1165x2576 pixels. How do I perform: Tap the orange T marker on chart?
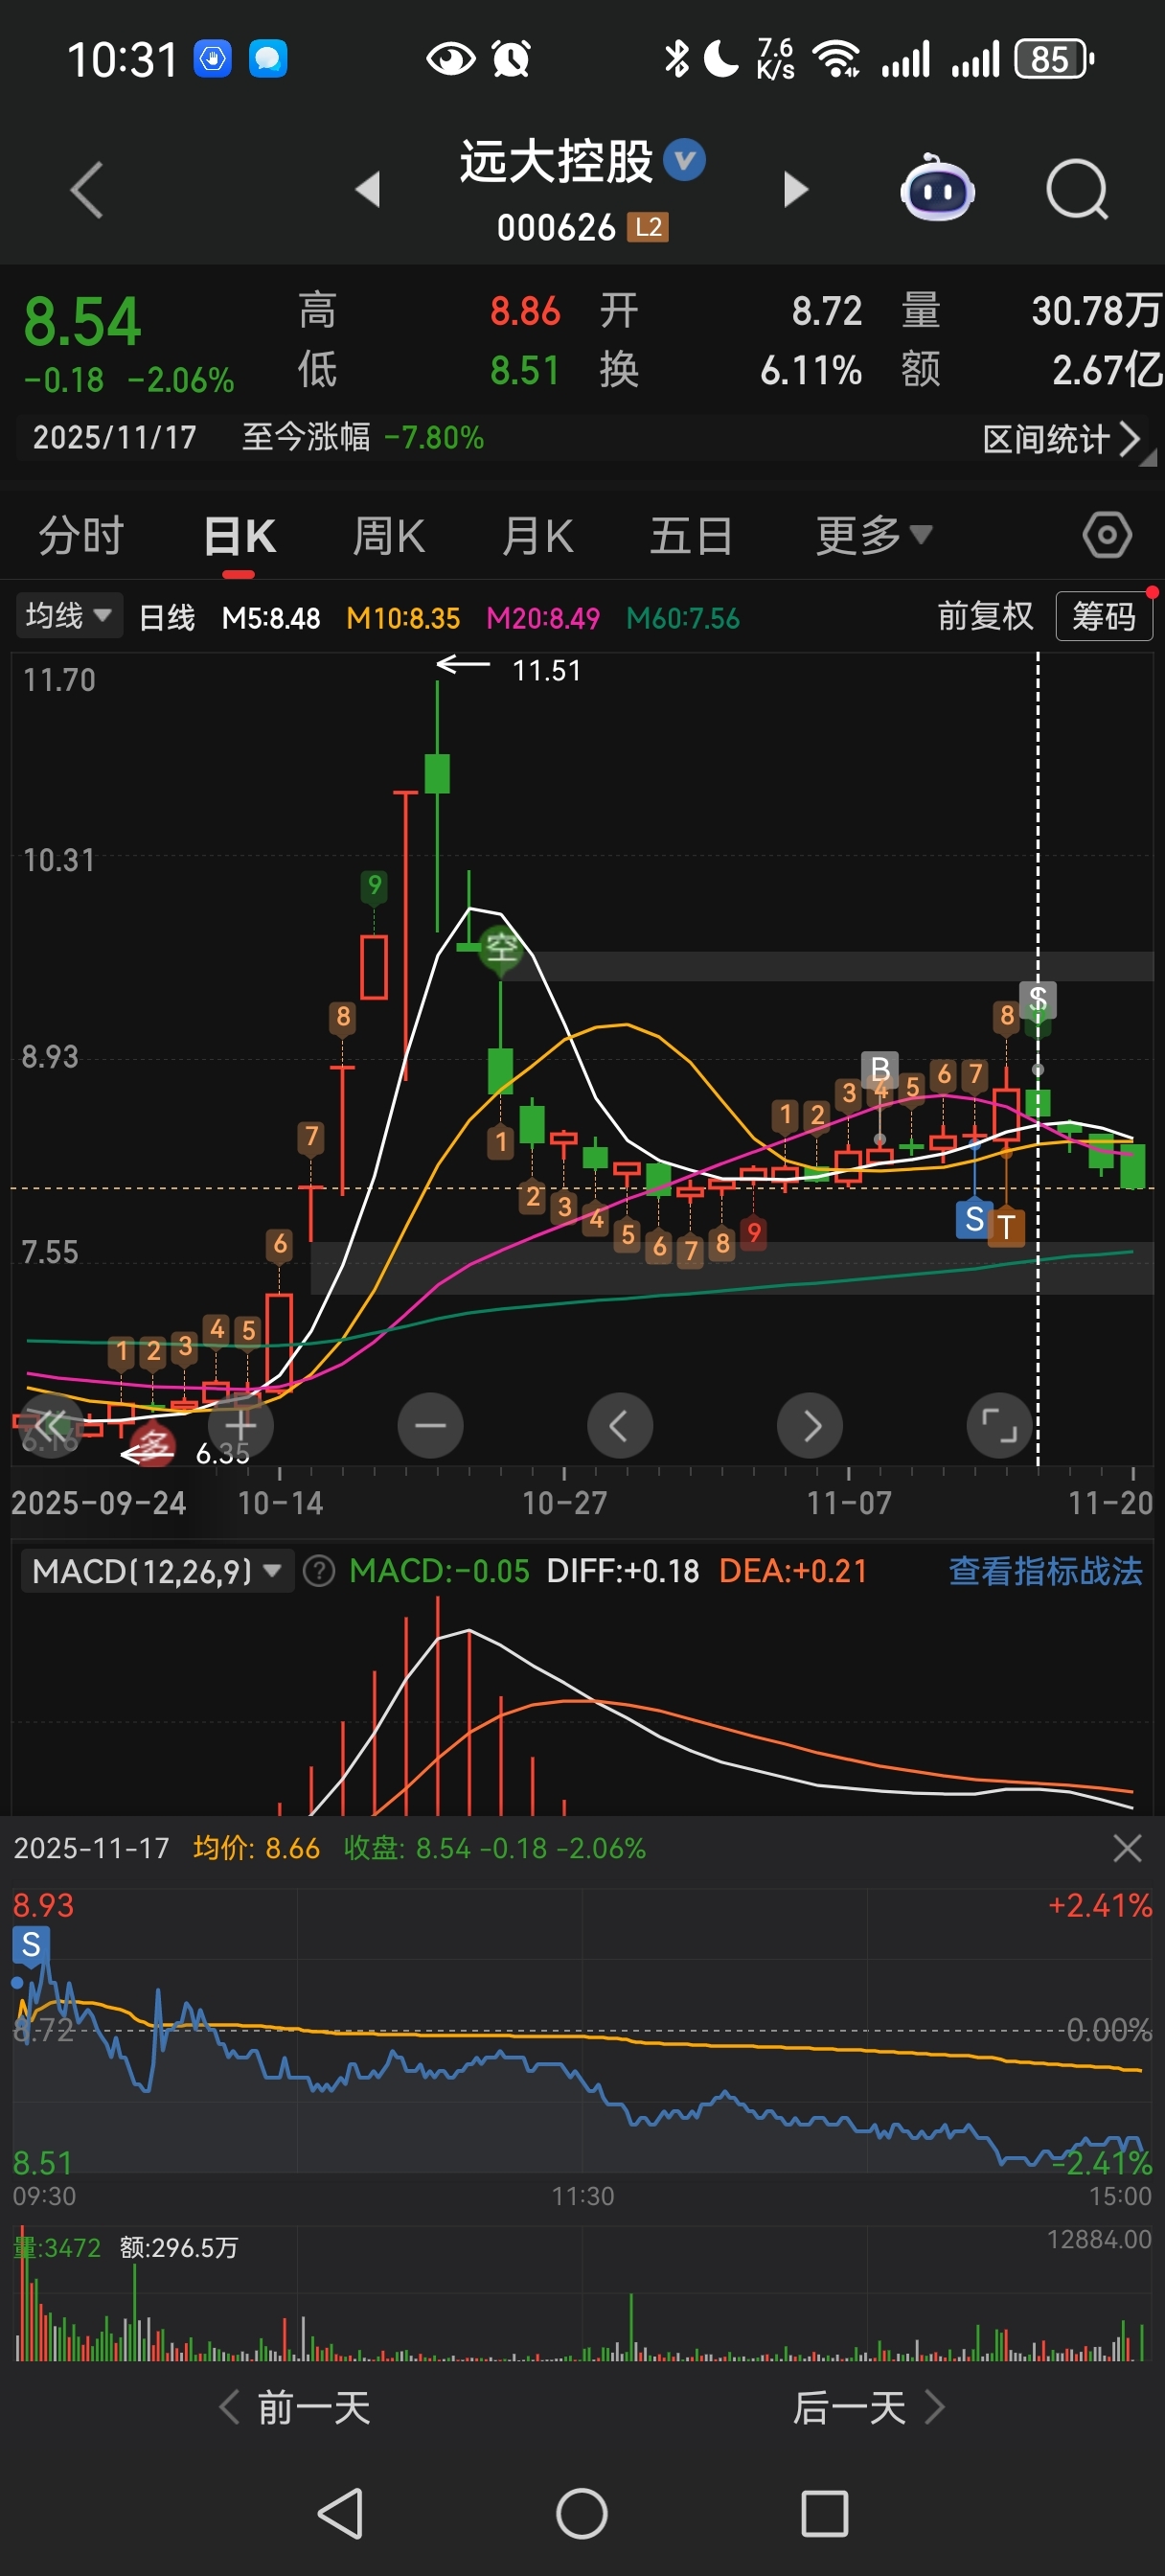(1006, 1228)
